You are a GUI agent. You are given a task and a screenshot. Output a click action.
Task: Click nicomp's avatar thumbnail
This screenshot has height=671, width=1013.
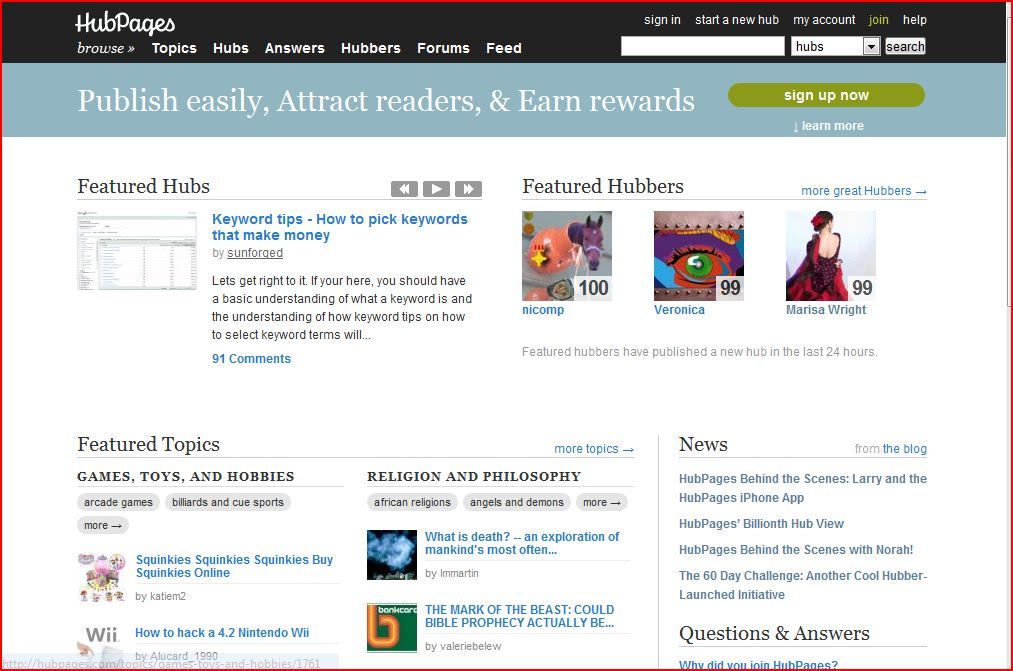click(x=567, y=256)
